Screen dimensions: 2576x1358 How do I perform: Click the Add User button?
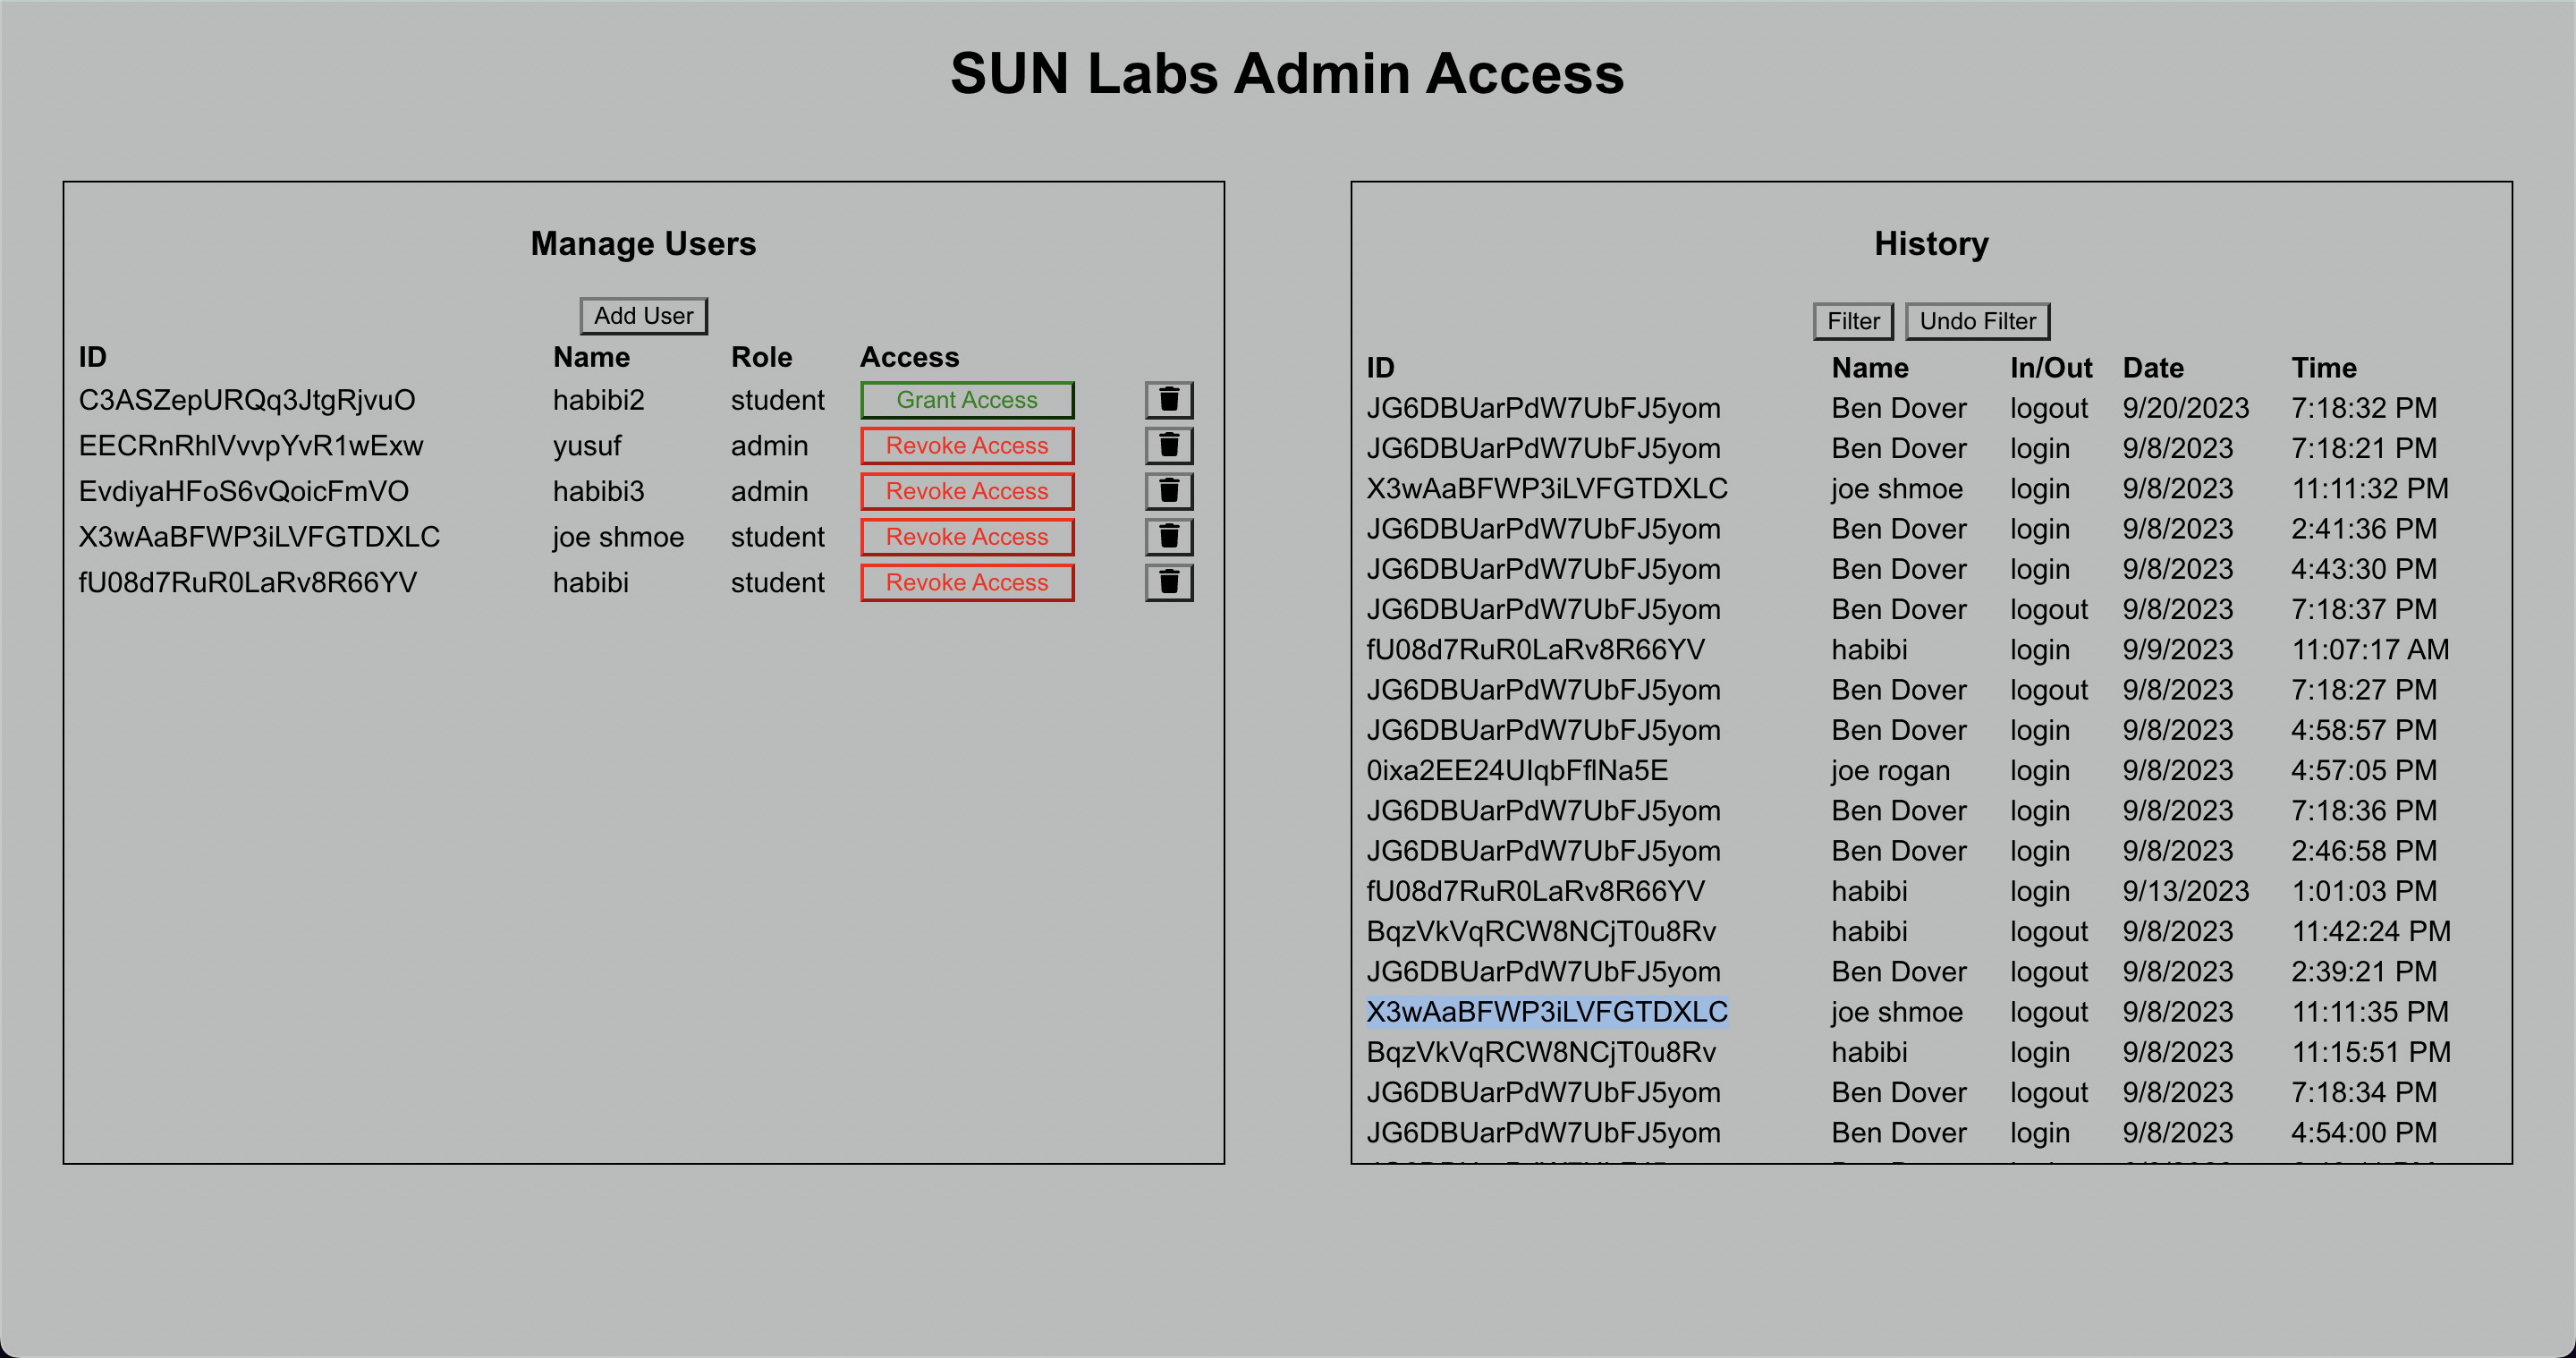tap(643, 315)
